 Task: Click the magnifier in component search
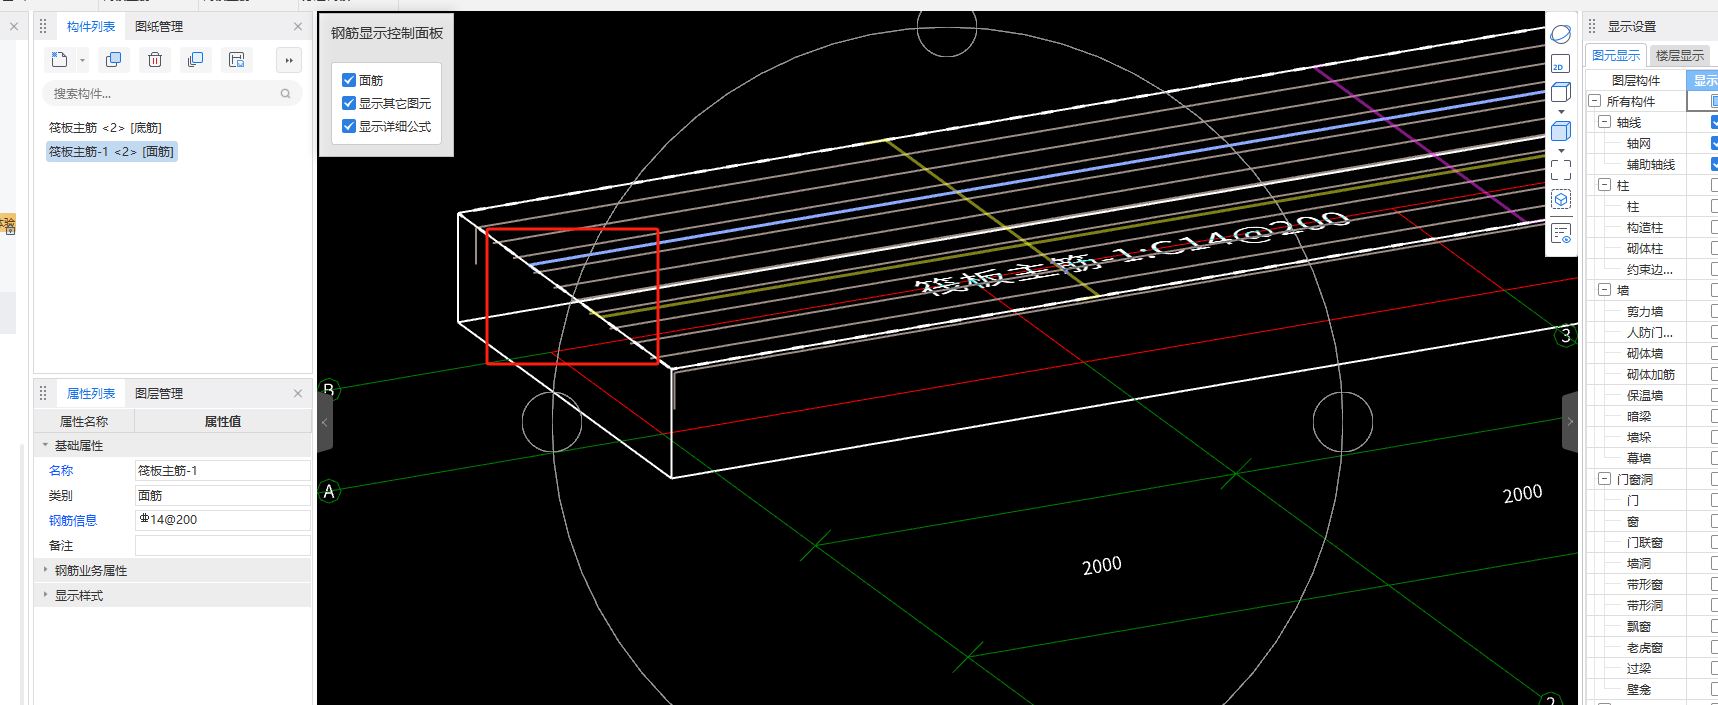[x=285, y=94]
